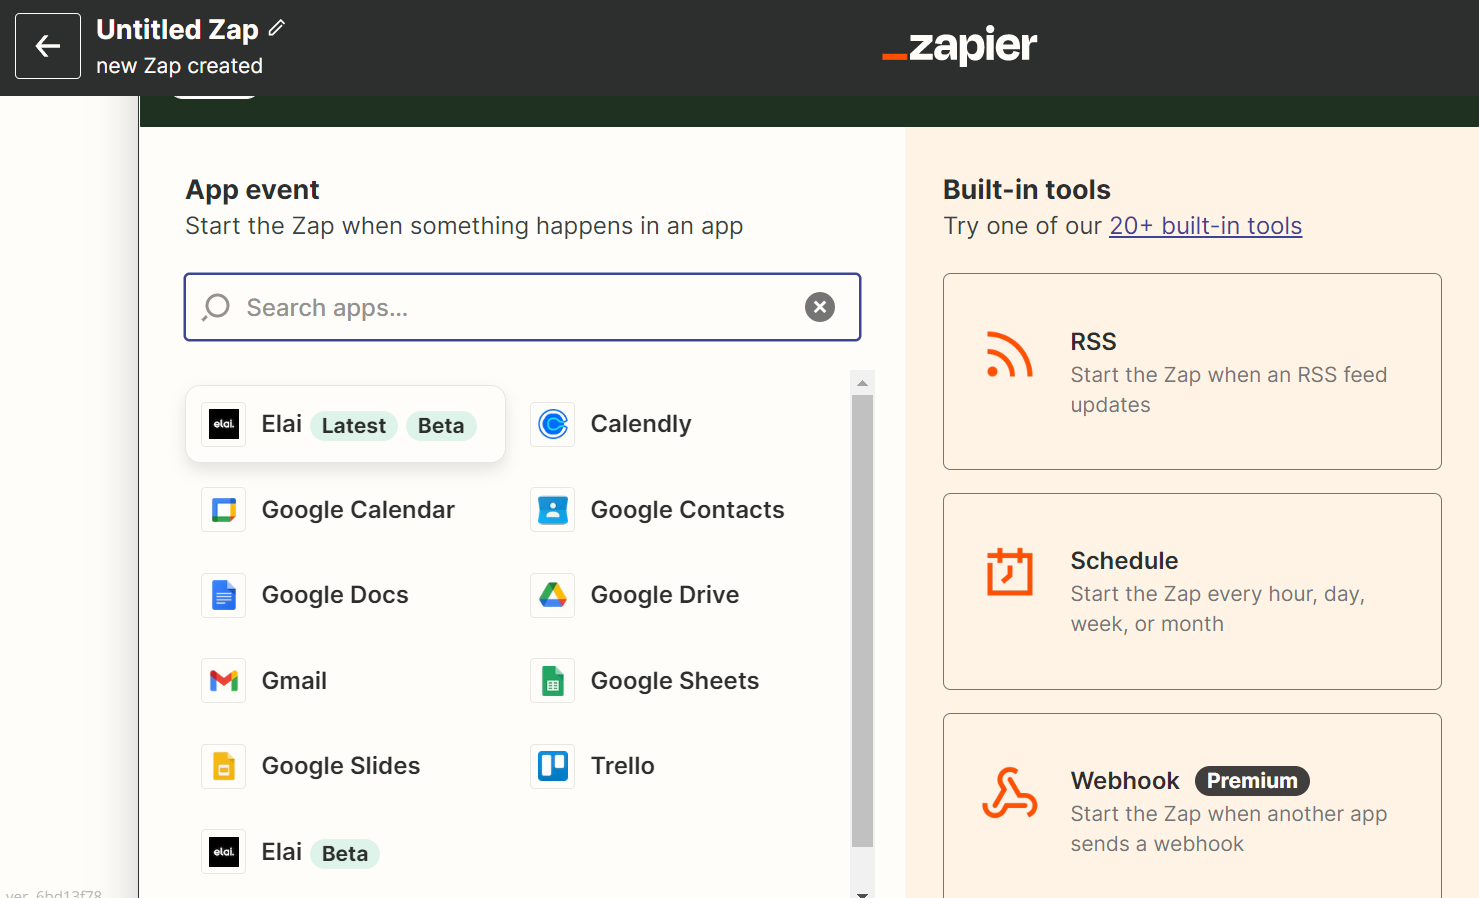
Task: Pick the Google Sheets icon
Action: (x=553, y=681)
